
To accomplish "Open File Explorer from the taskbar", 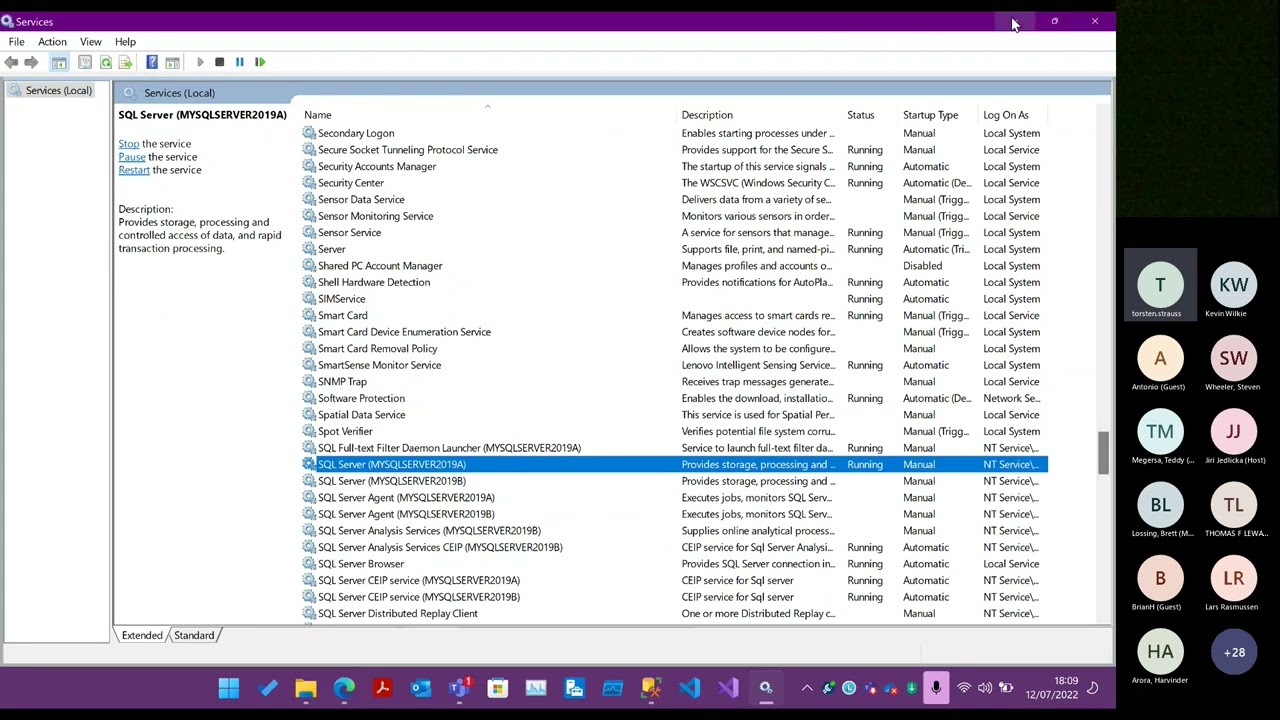I will (306, 688).
